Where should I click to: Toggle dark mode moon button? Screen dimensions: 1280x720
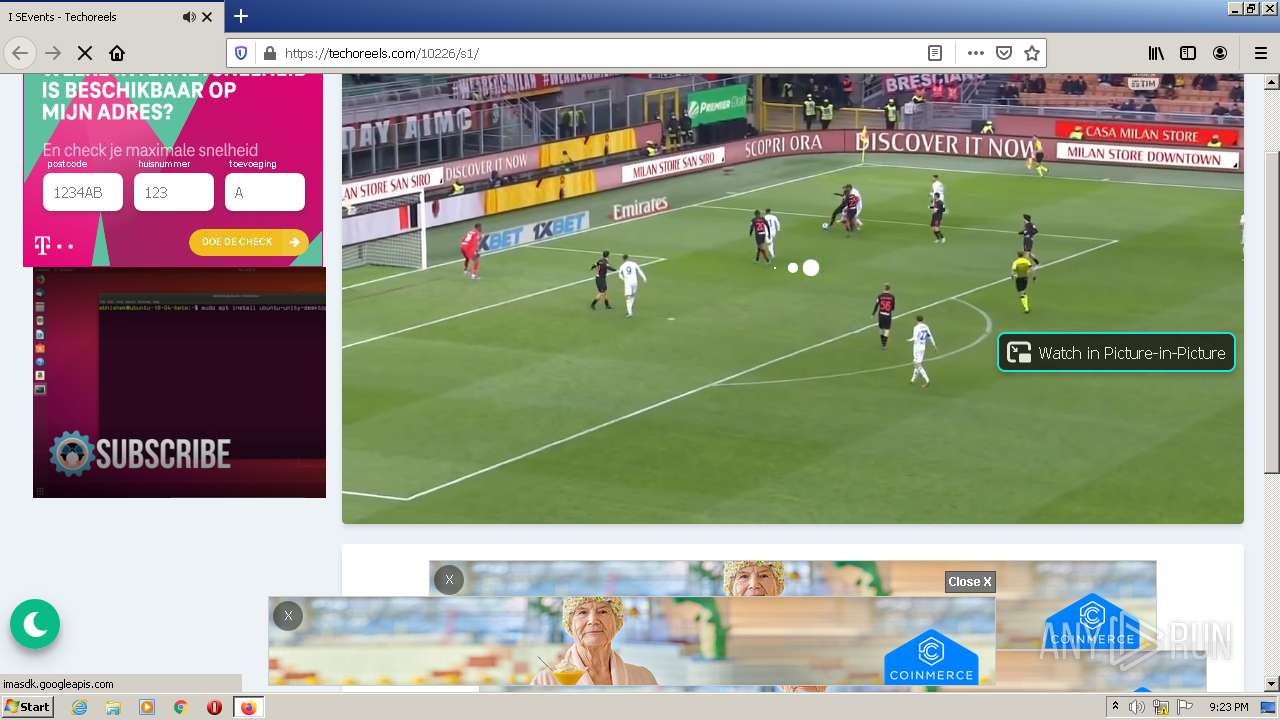[35, 624]
